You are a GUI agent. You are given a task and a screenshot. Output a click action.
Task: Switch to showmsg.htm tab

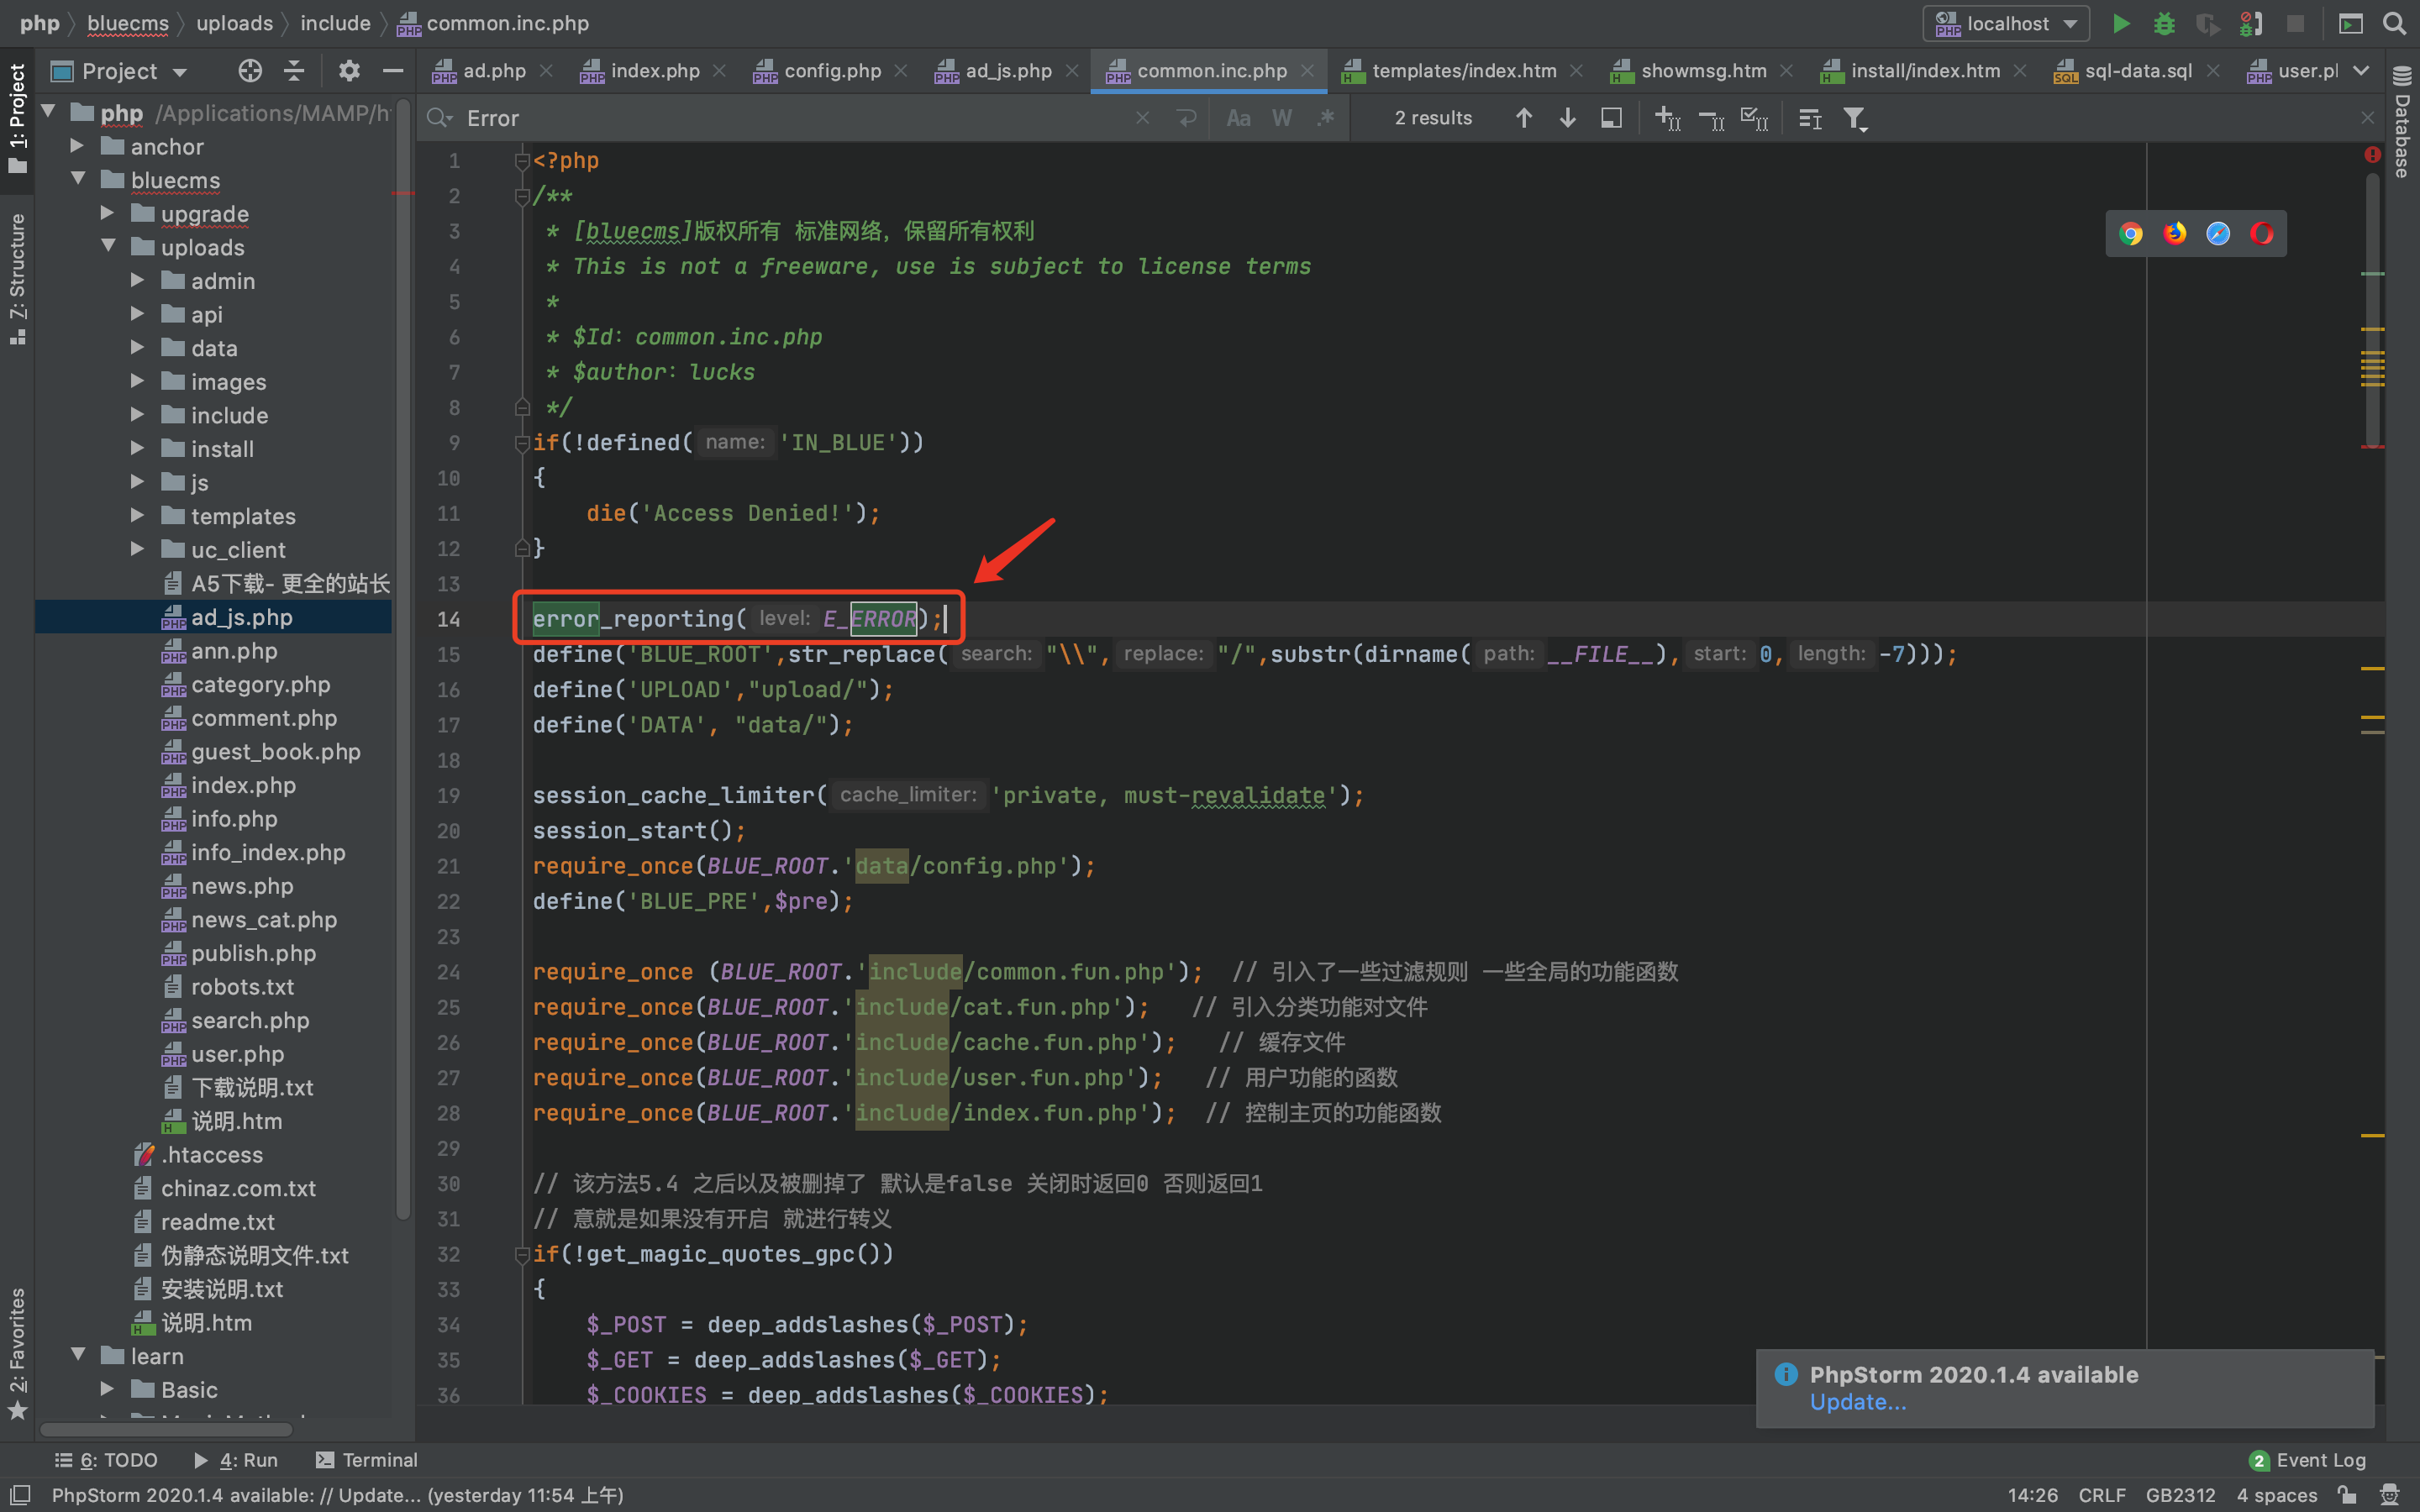click(x=1702, y=71)
